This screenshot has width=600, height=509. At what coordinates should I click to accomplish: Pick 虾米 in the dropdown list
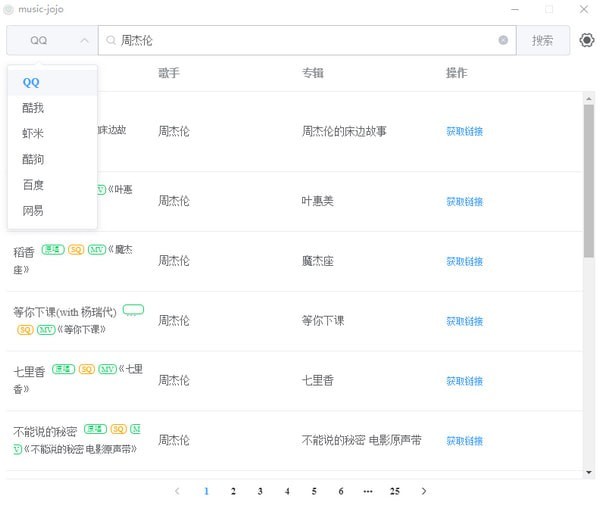33,133
